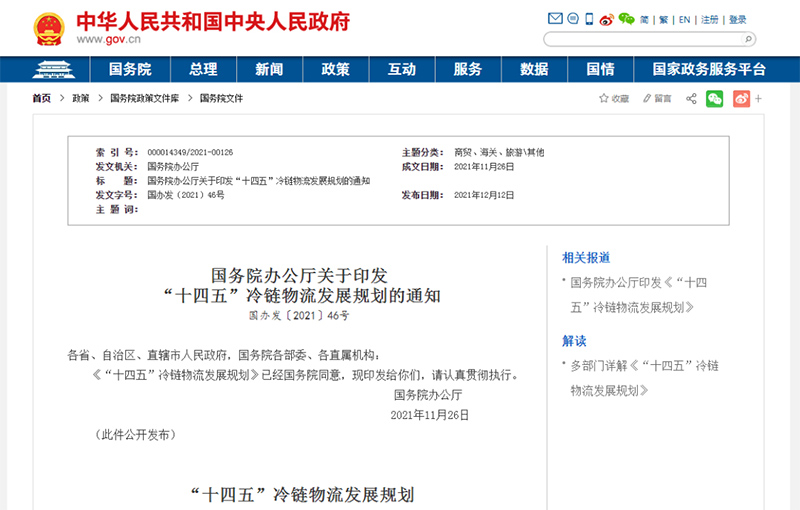
Task: Open related report on cold chain plan
Action: (638, 295)
